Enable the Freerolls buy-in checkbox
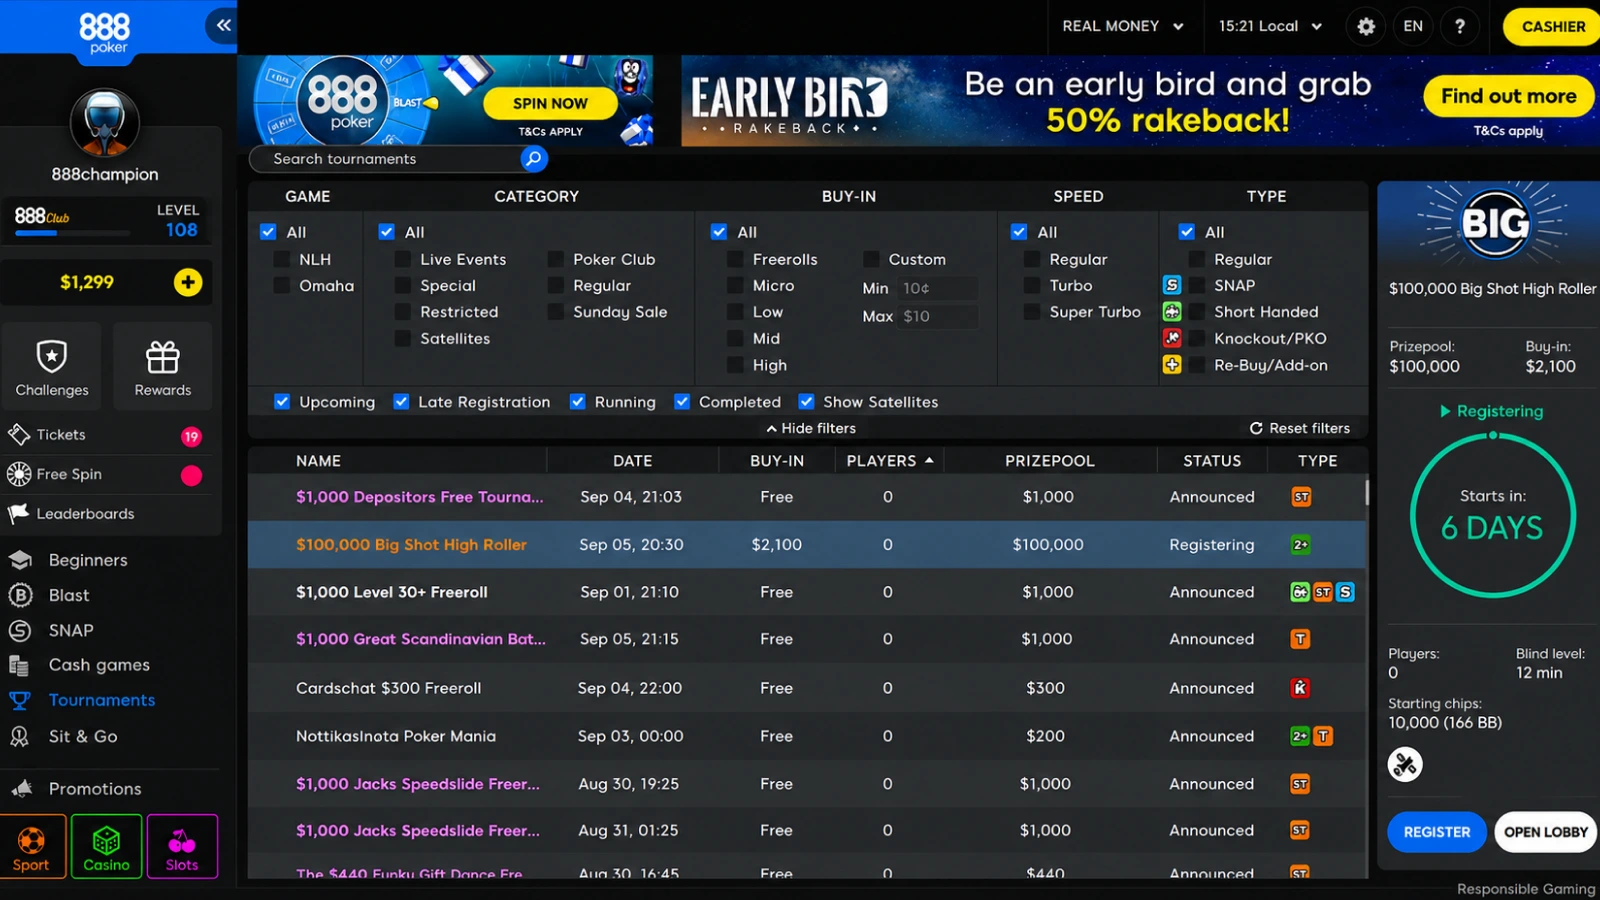1600x900 pixels. tap(735, 259)
